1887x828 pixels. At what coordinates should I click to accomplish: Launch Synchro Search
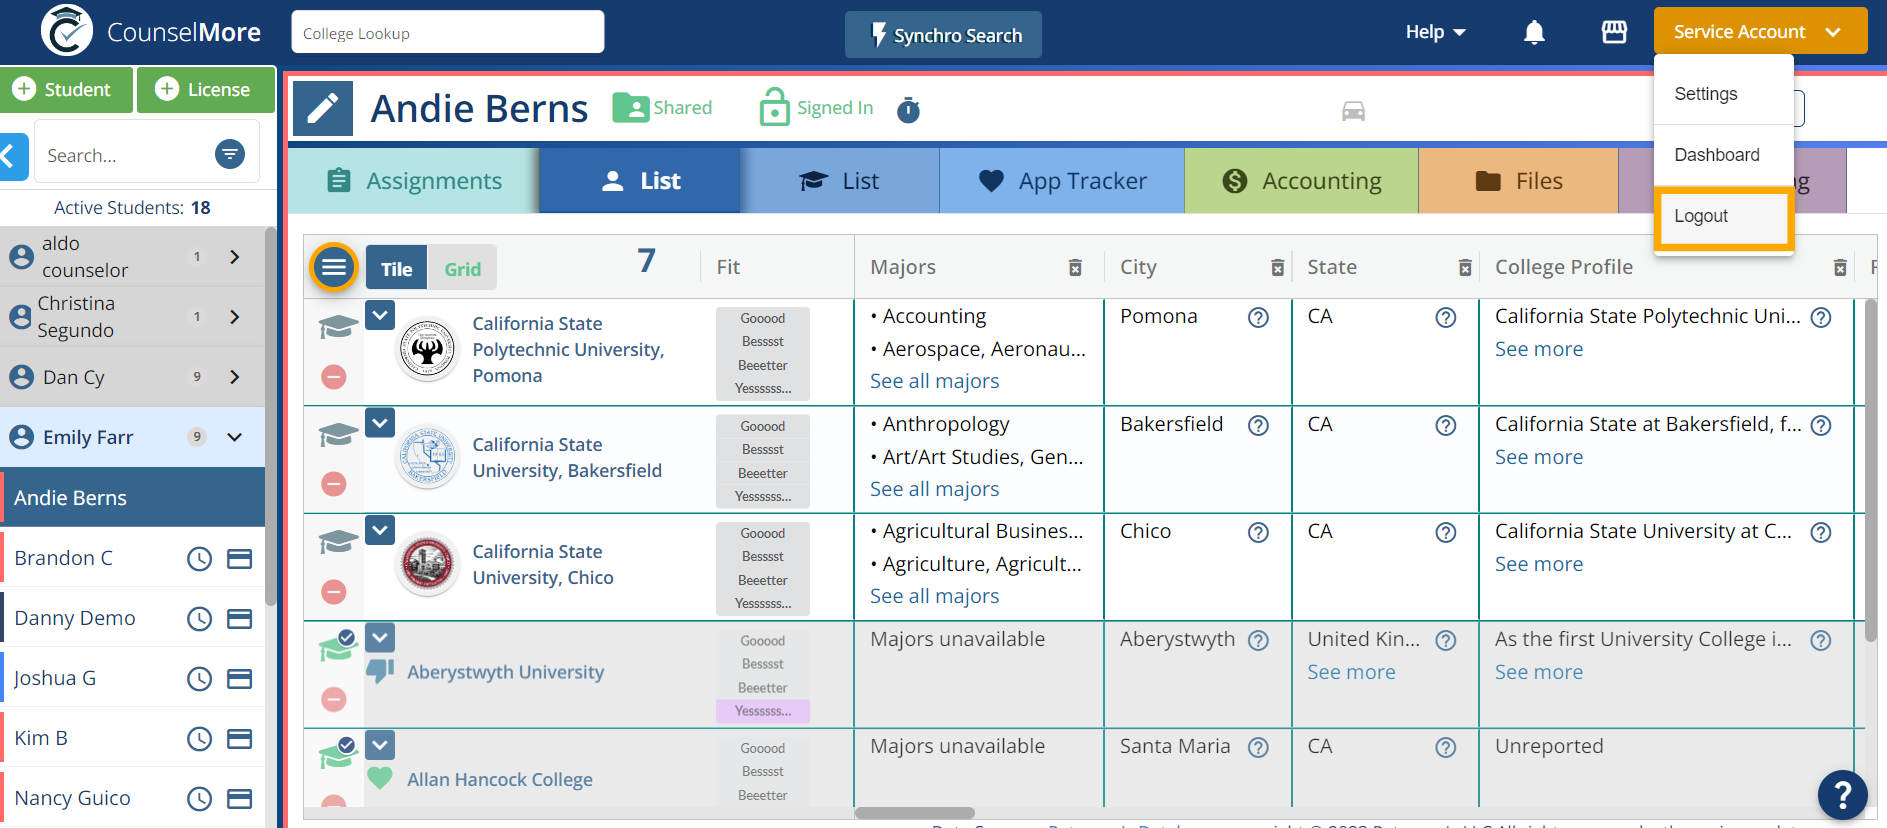click(943, 35)
